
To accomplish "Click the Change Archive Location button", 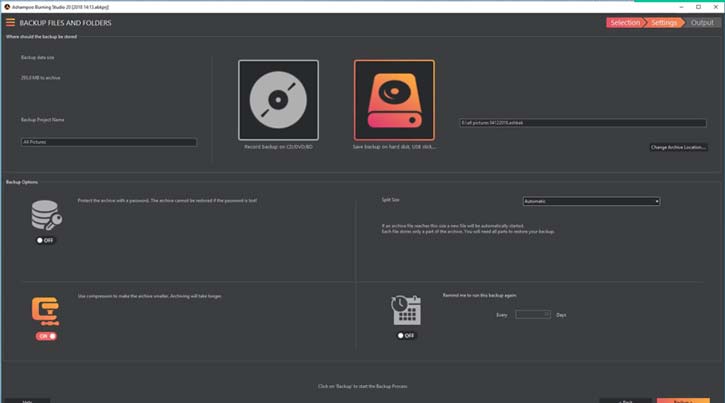I will [679, 147].
